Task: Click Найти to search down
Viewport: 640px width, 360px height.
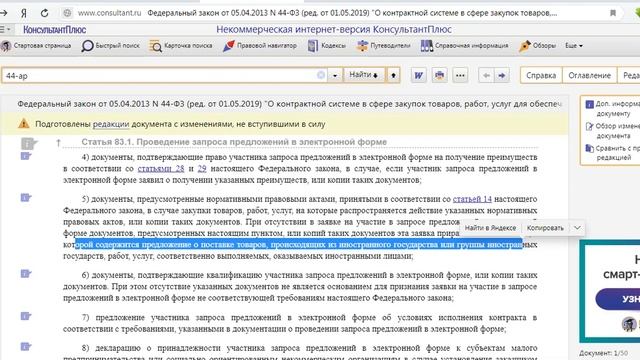Action: pos(364,75)
